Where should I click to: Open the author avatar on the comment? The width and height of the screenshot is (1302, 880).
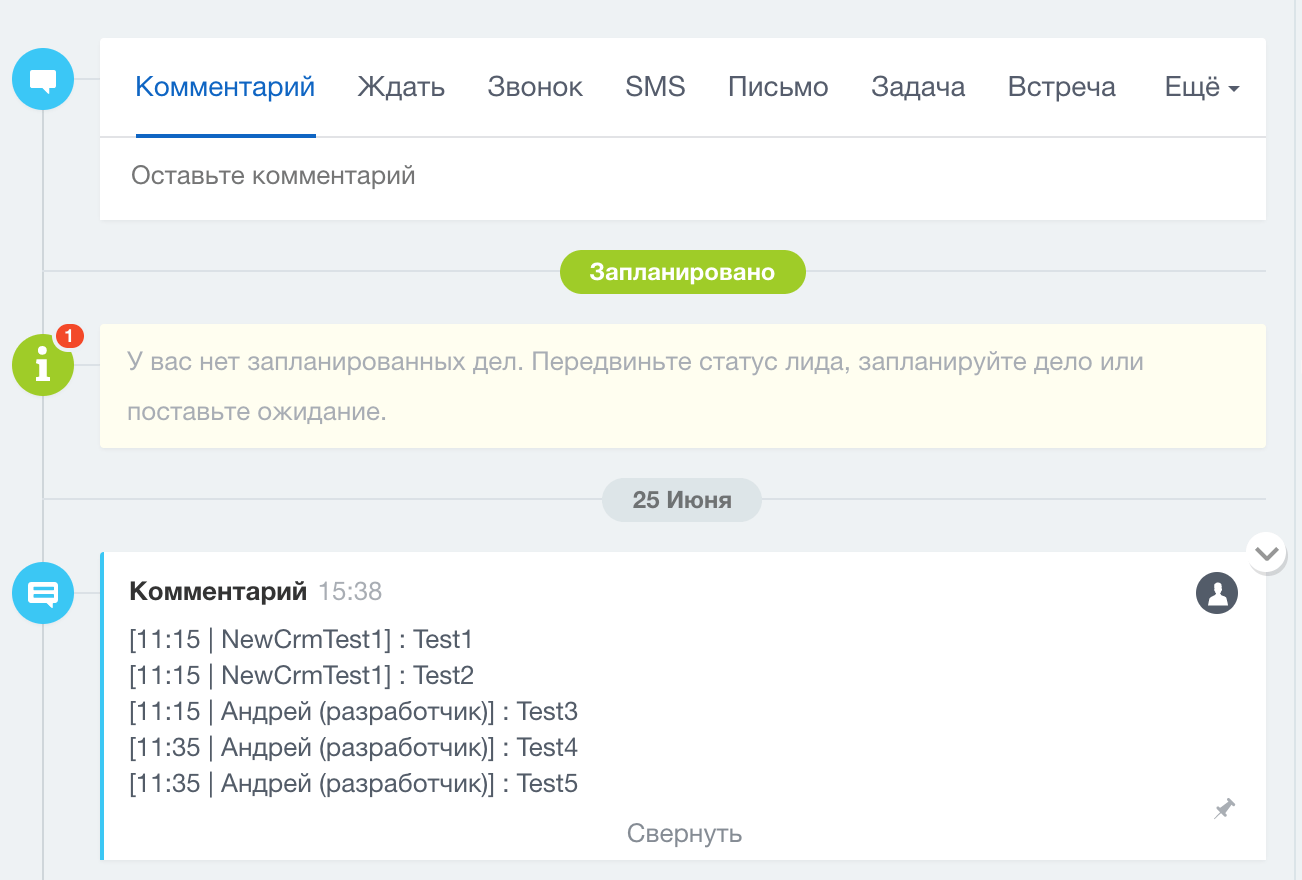(1217, 593)
